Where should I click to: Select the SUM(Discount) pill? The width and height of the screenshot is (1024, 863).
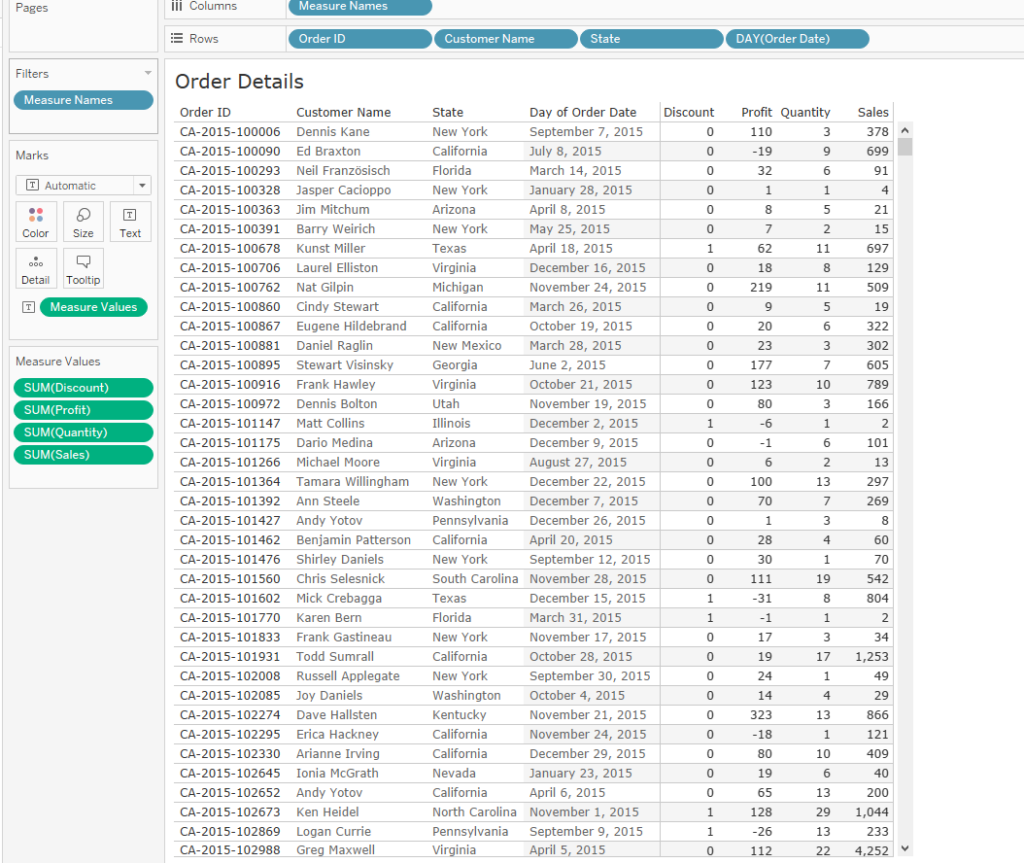(84, 388)
